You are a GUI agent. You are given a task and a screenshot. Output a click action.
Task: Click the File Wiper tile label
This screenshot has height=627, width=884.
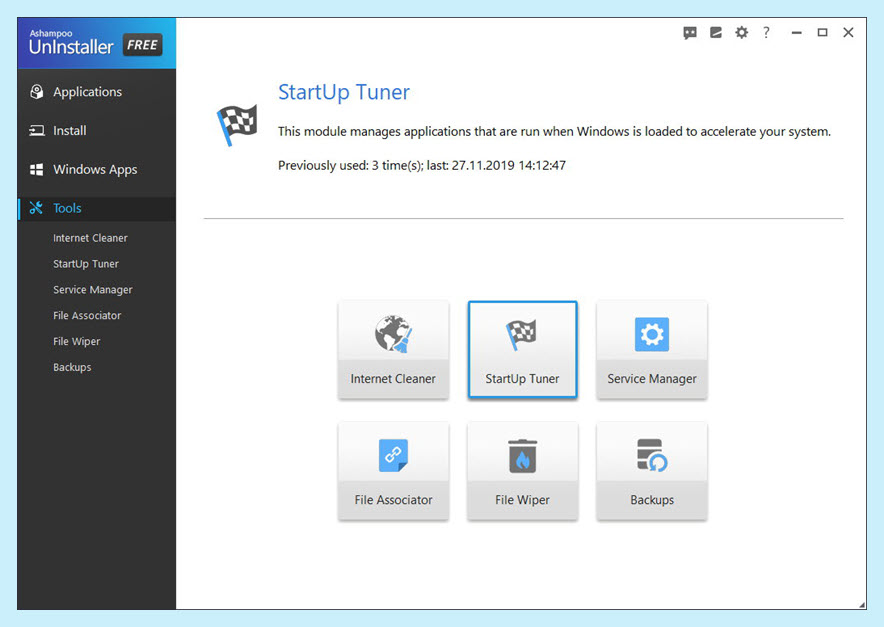tap(523, 500)
